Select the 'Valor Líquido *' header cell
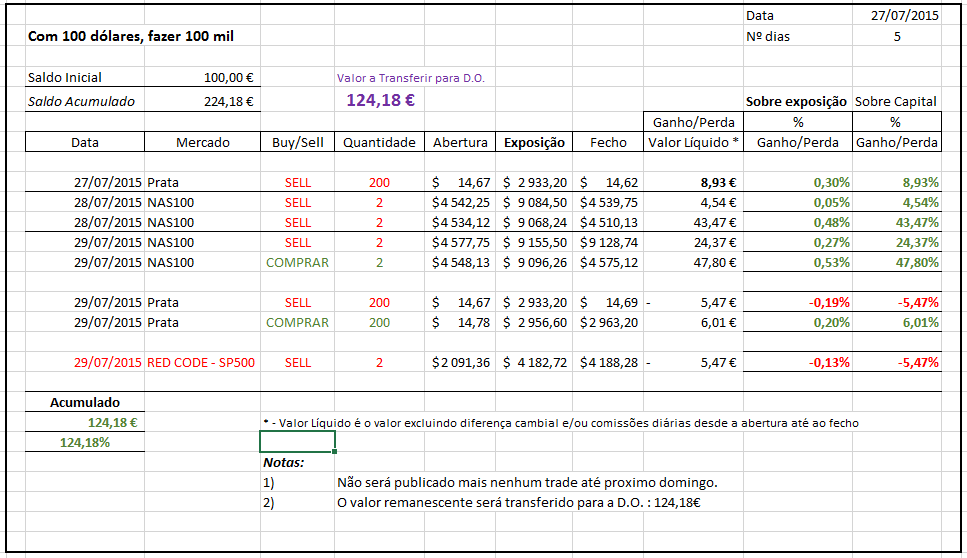Viewport: 967px width, 558px height. pos(694,142)
